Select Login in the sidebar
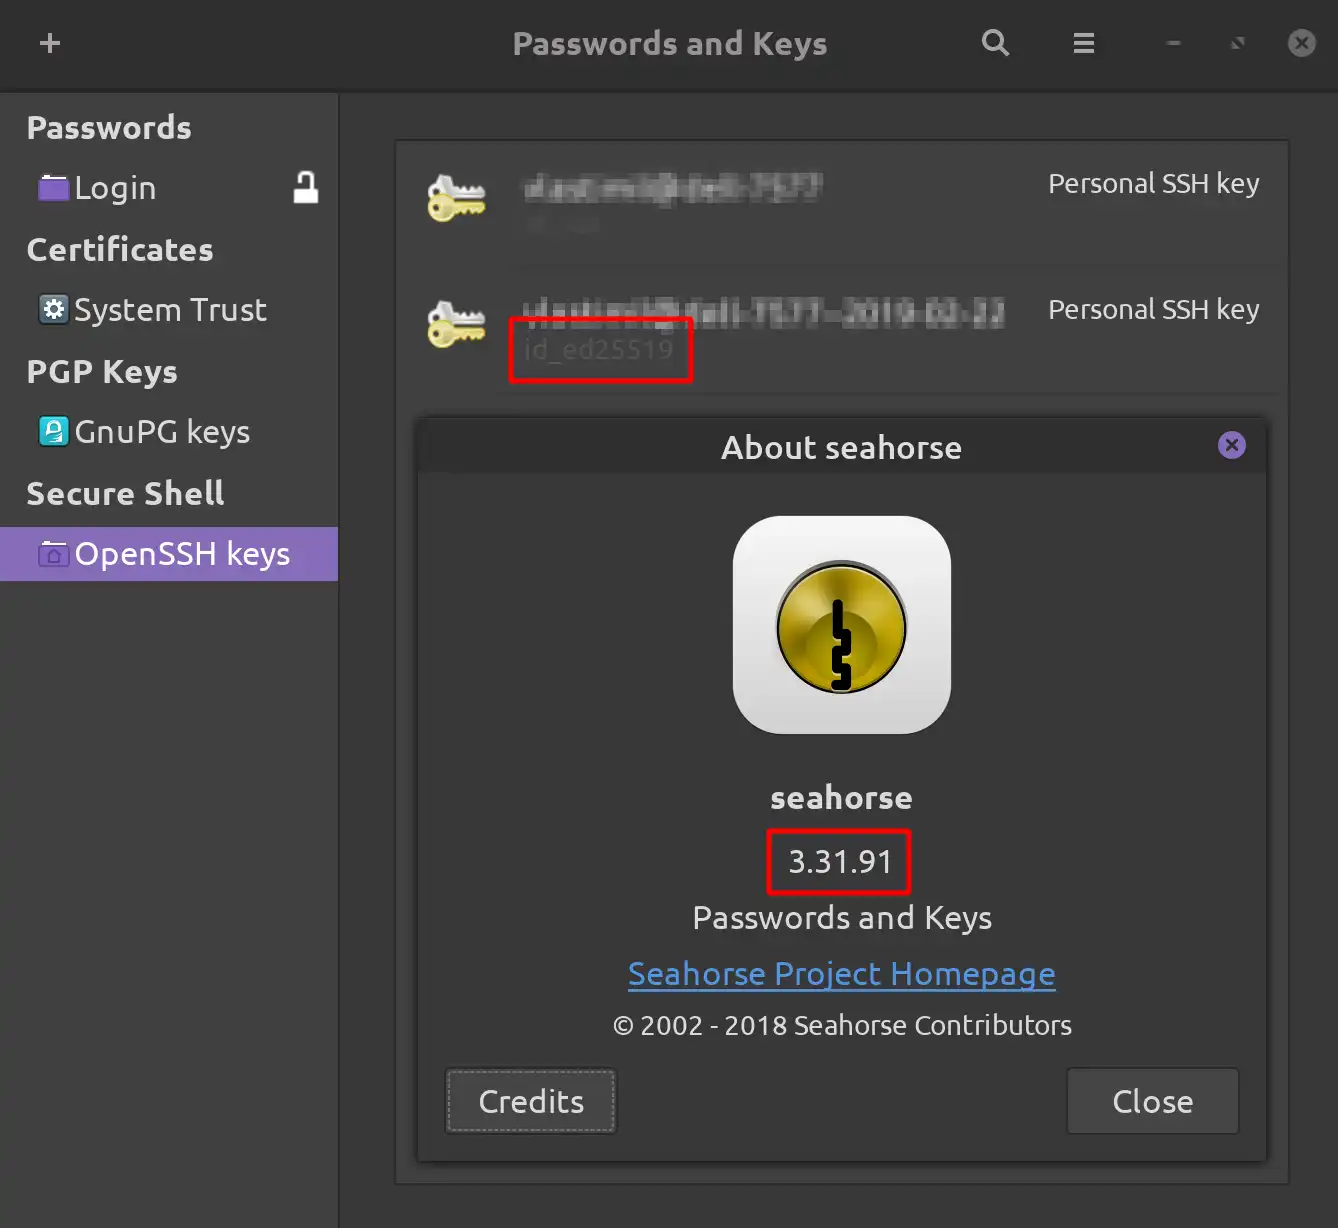Viewport: 1338px width, 1228px height. (x=115, y=188)
